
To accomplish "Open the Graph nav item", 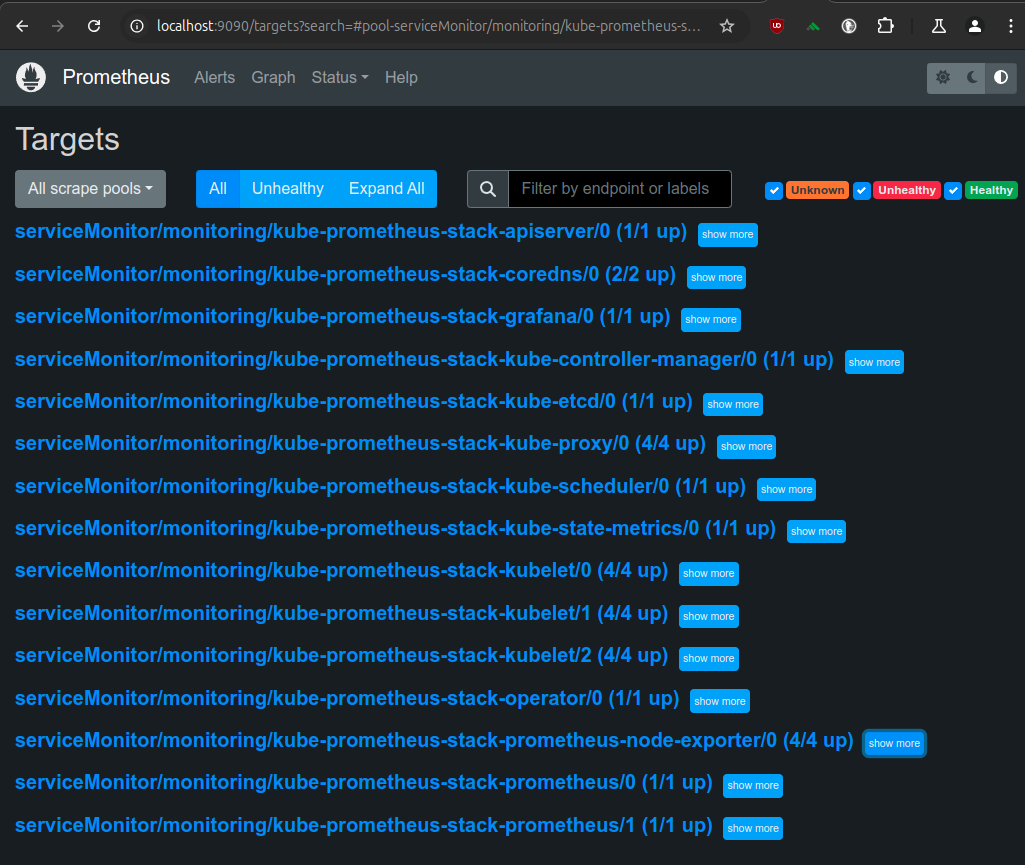I will 273,77.
